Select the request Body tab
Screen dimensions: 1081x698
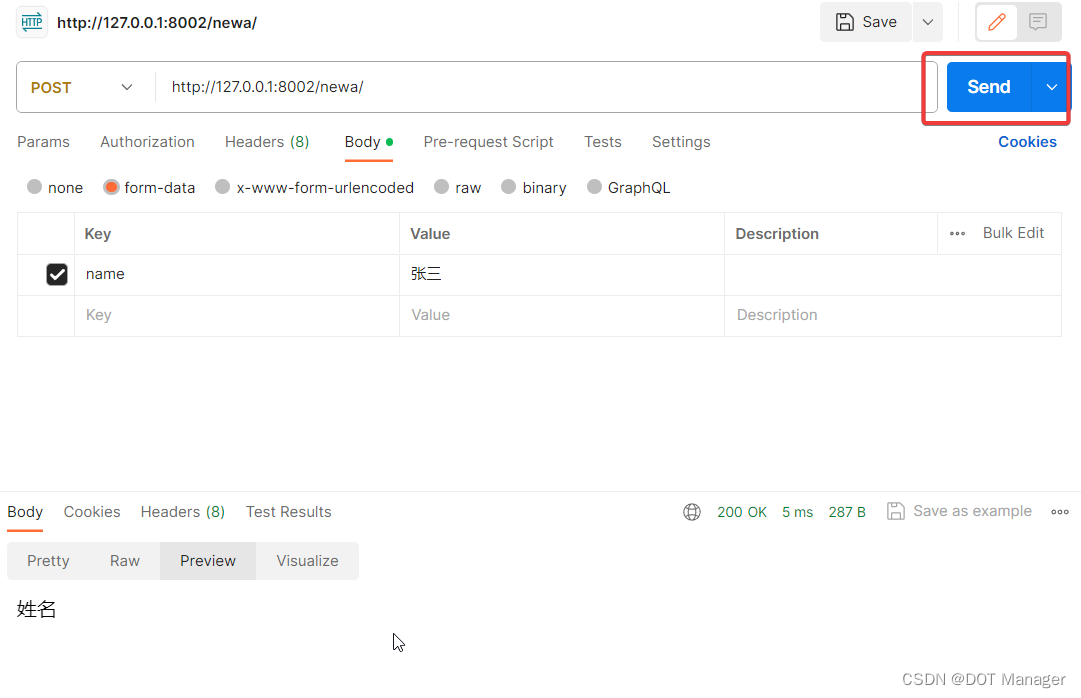click(x=369, y=142)
